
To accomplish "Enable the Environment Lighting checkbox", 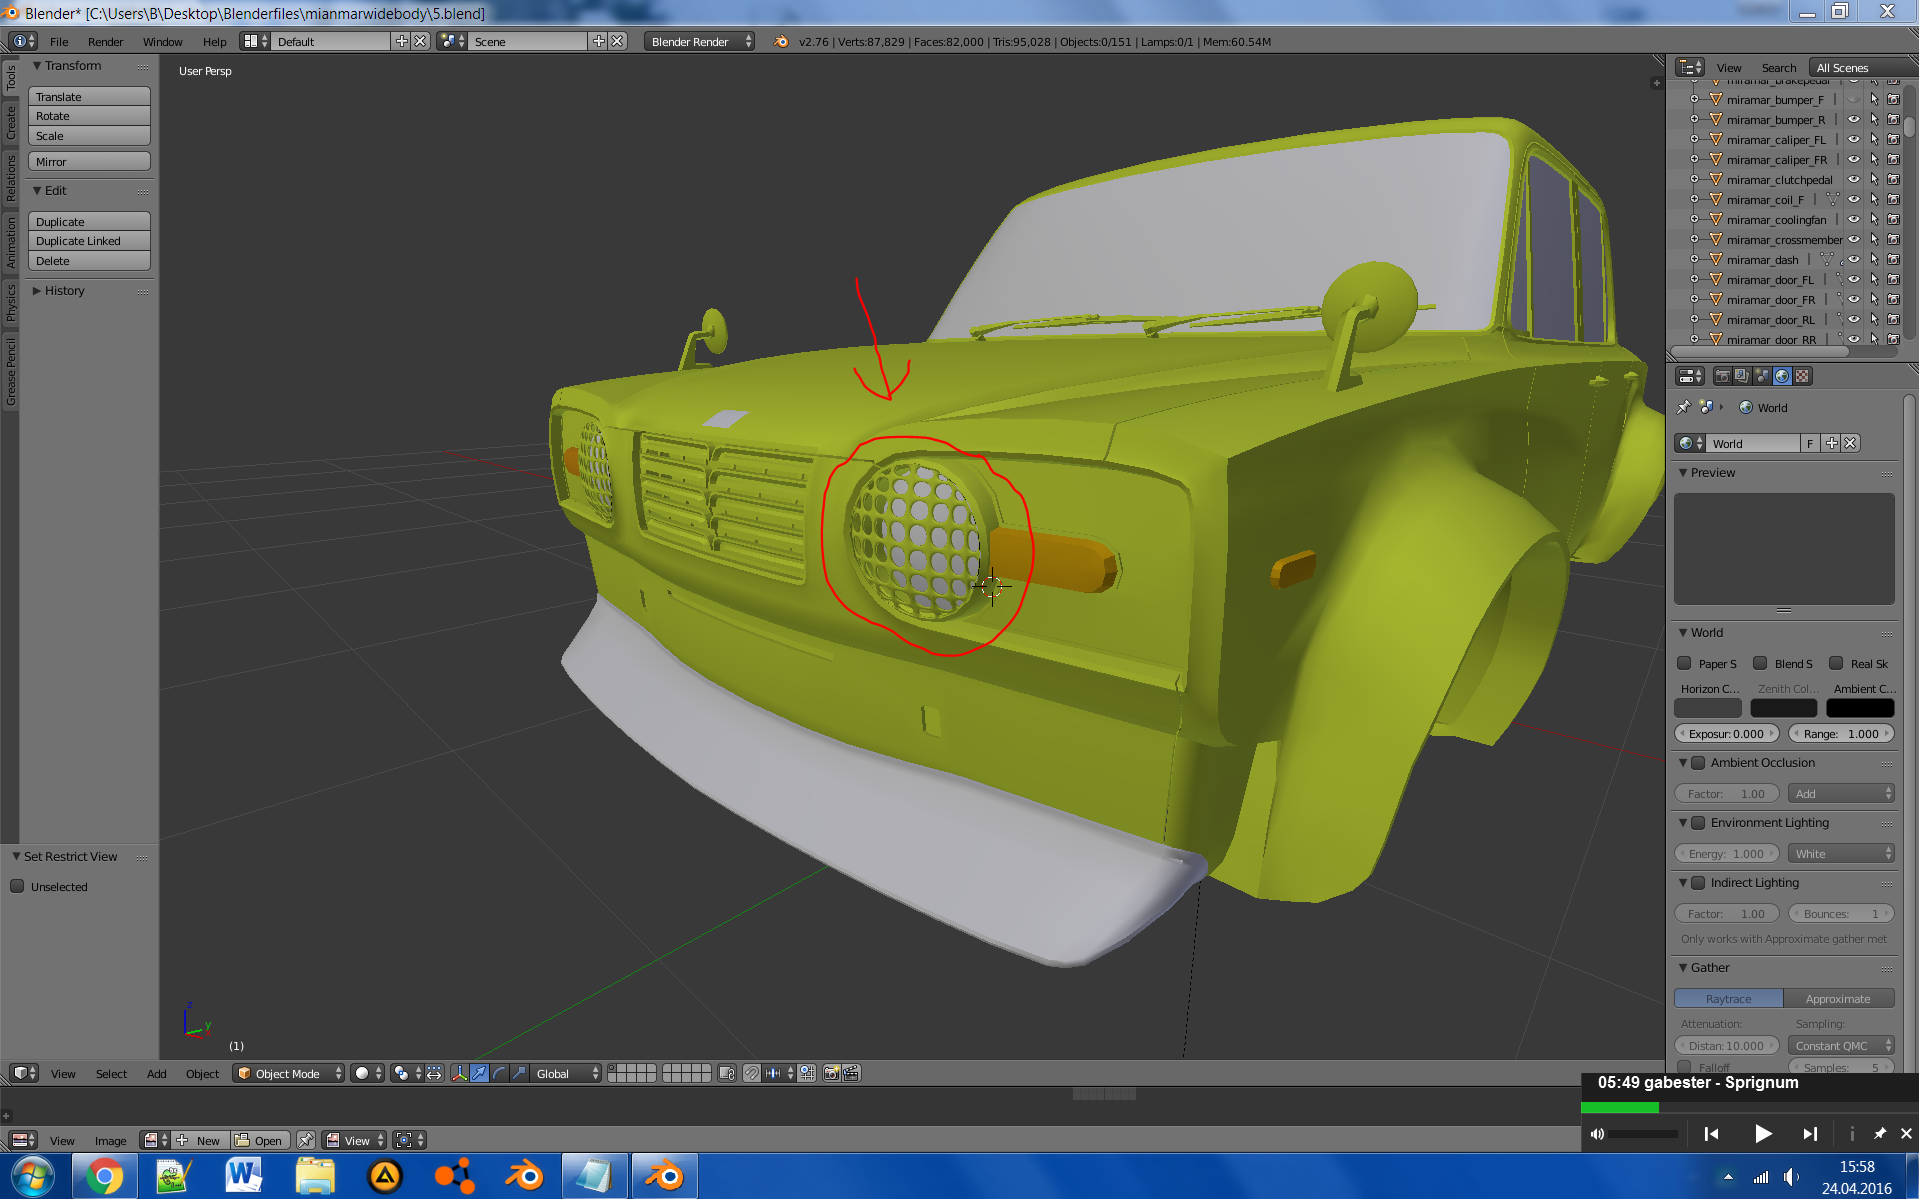I will (1698, 822).
